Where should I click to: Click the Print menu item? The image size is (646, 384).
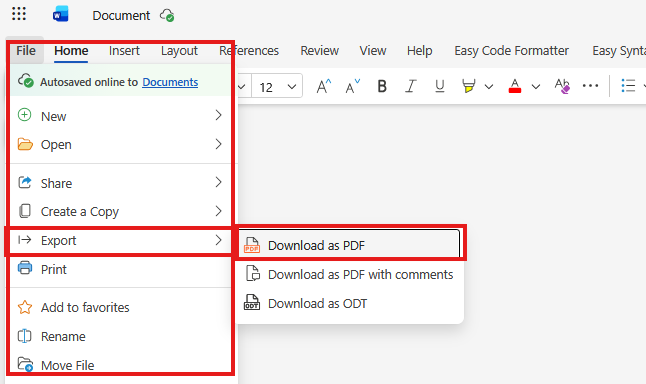point(120,269)
